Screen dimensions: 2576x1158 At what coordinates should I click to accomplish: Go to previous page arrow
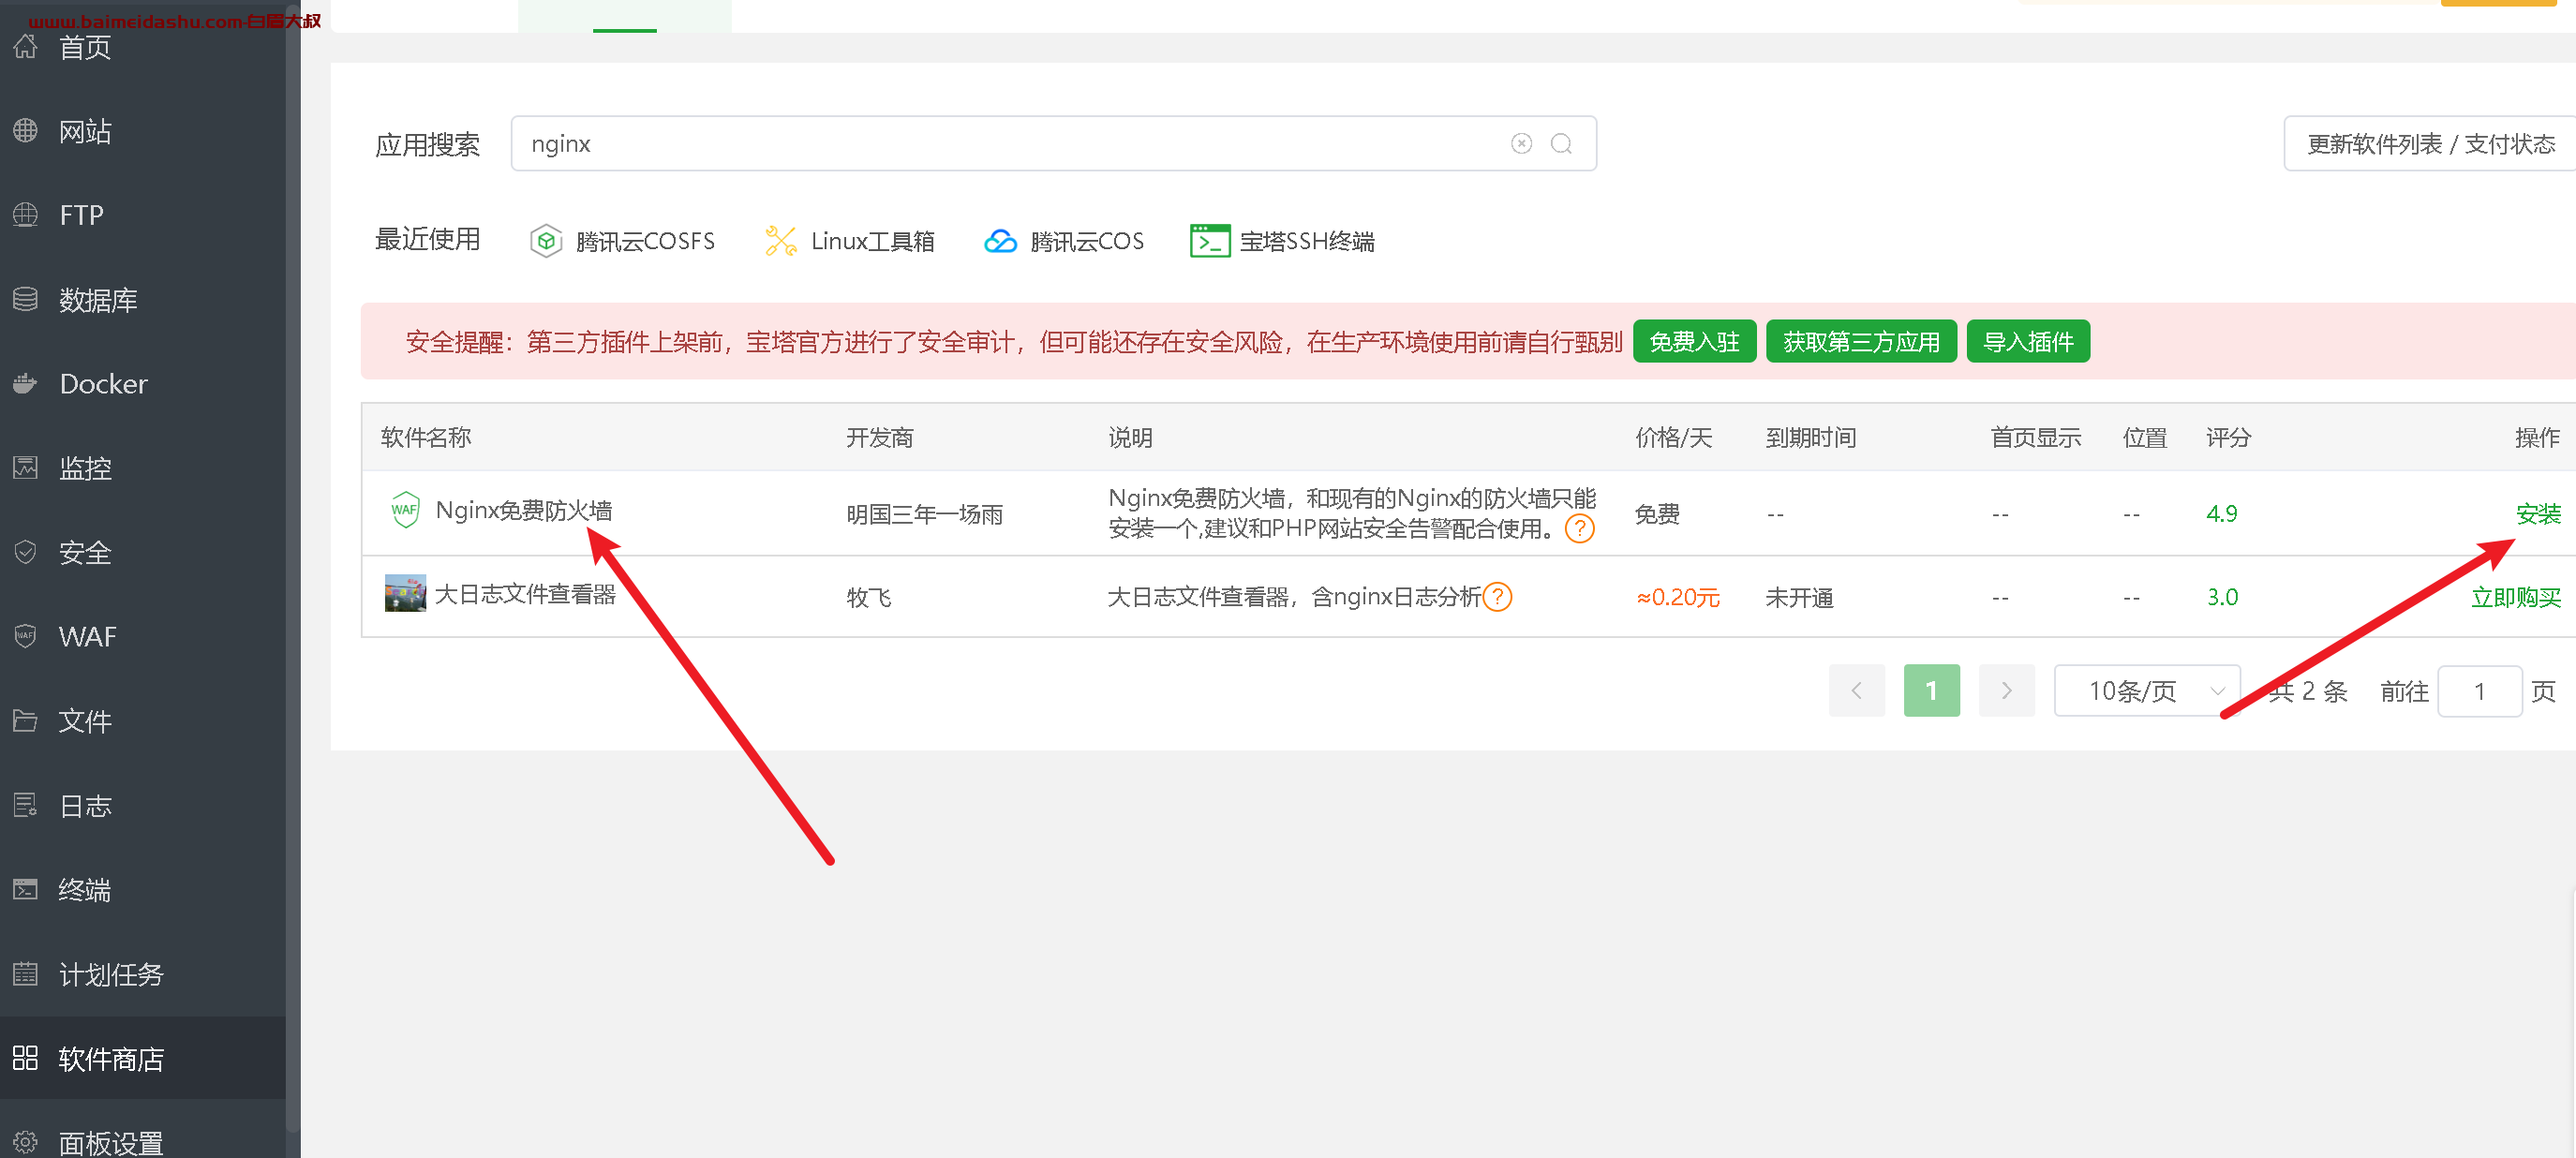(x=1857, y=691)
